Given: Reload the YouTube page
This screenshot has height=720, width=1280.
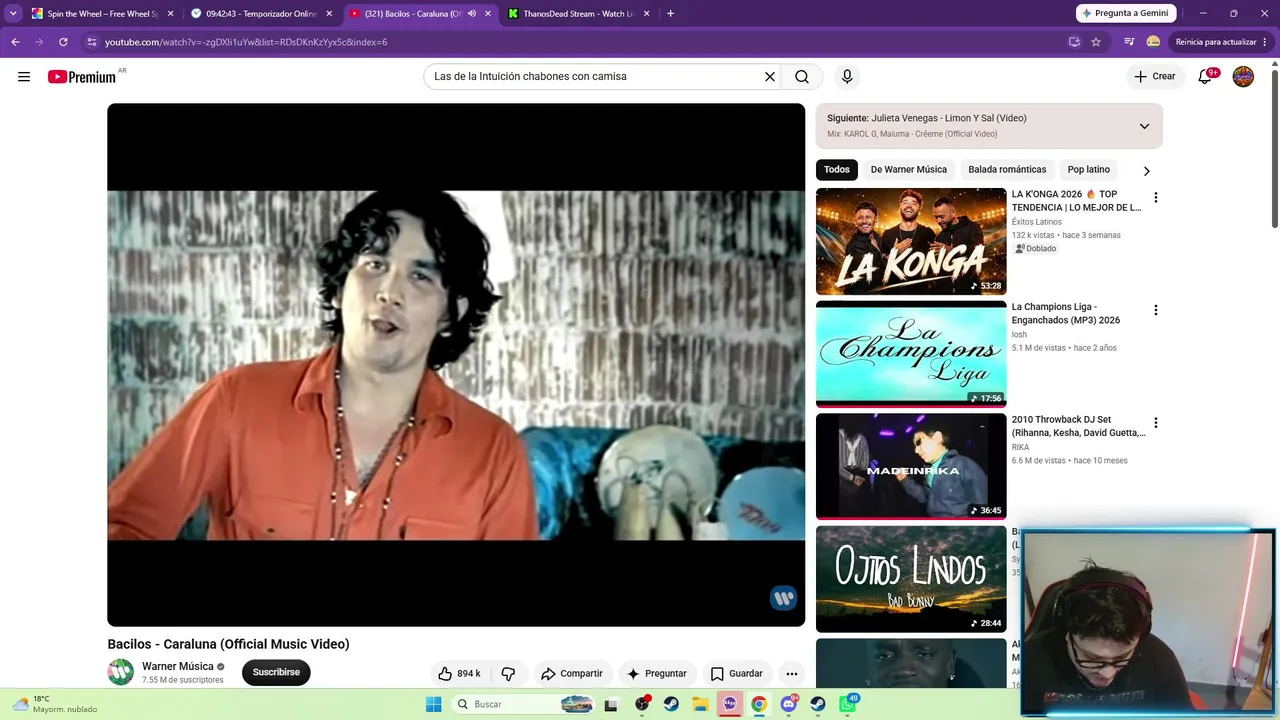Looking at the screenshot, I should click(63, 42).
